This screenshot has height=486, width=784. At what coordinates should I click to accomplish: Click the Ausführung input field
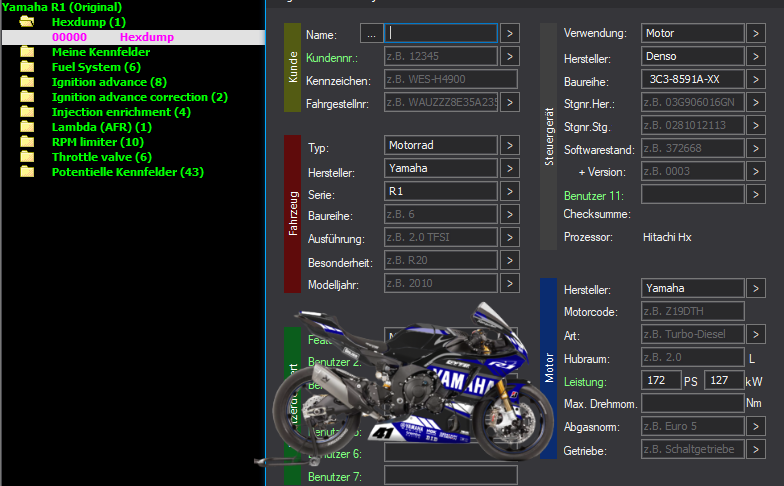pos(441,238)
